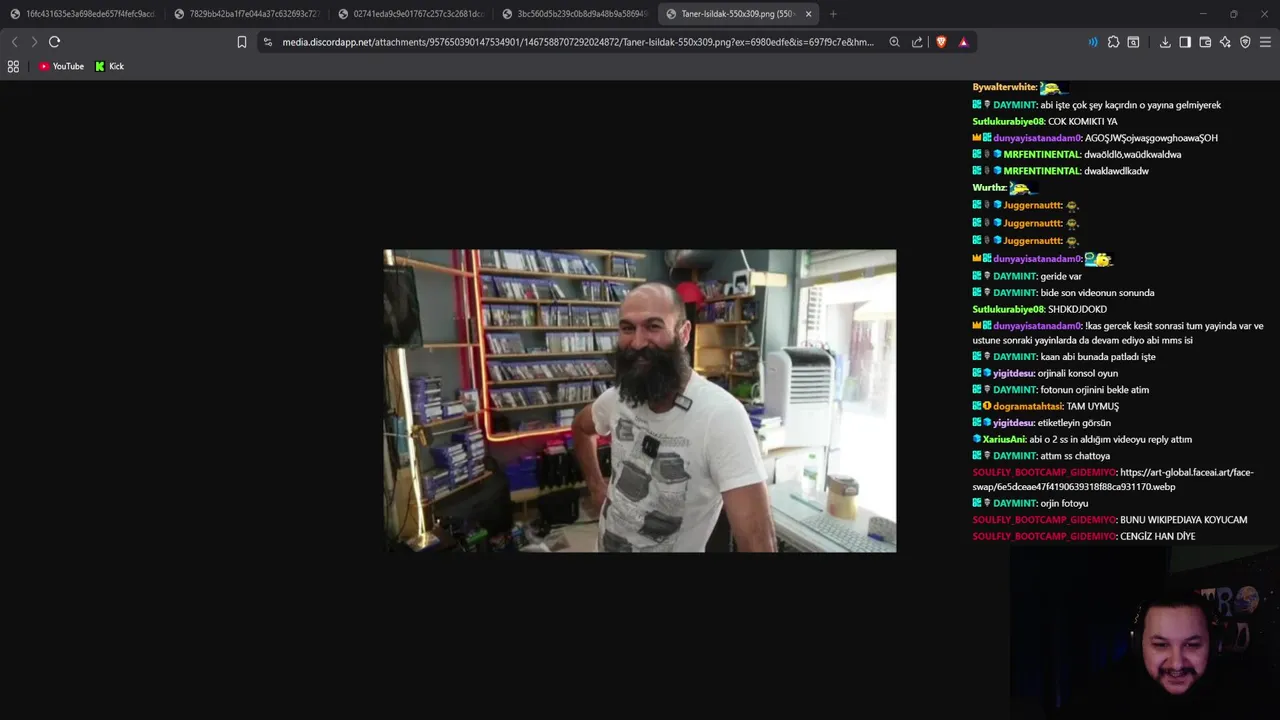The image size is (1280, 720).
Task: Click 'abi işte çok şey kaçırdın' message
Action: (x=1130, y=105)
